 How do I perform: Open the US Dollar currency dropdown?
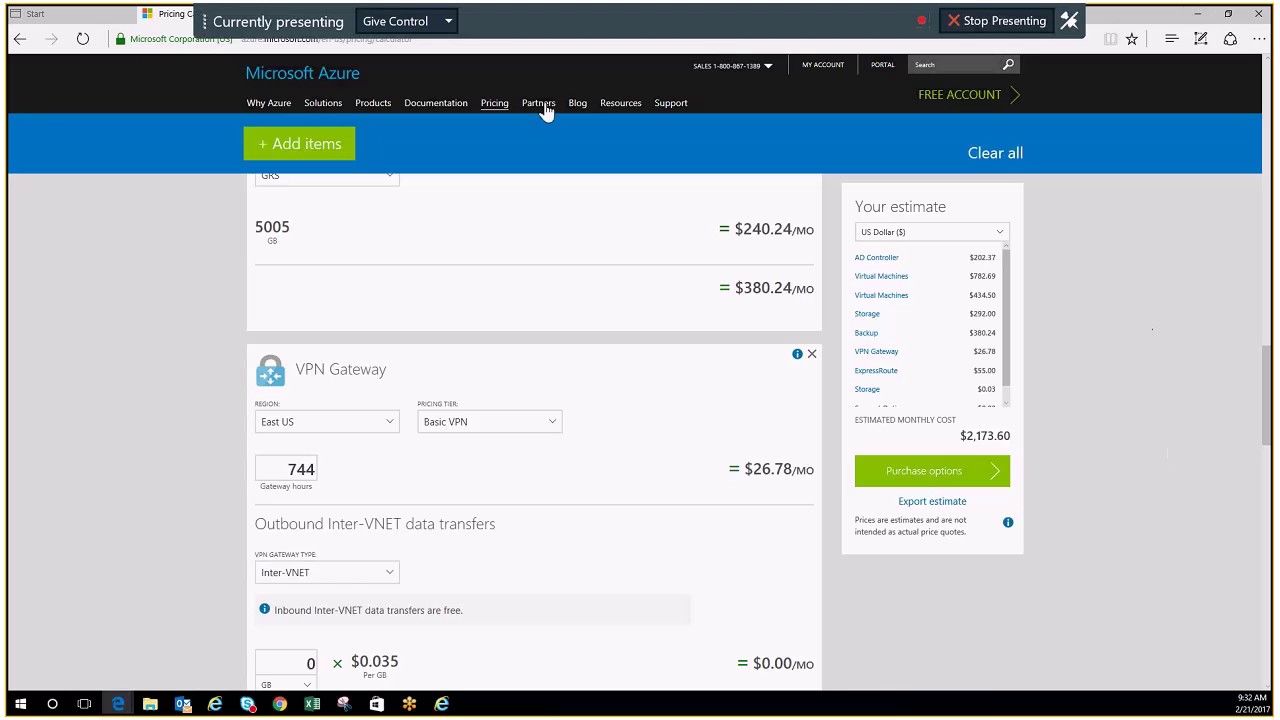point(931,232)
